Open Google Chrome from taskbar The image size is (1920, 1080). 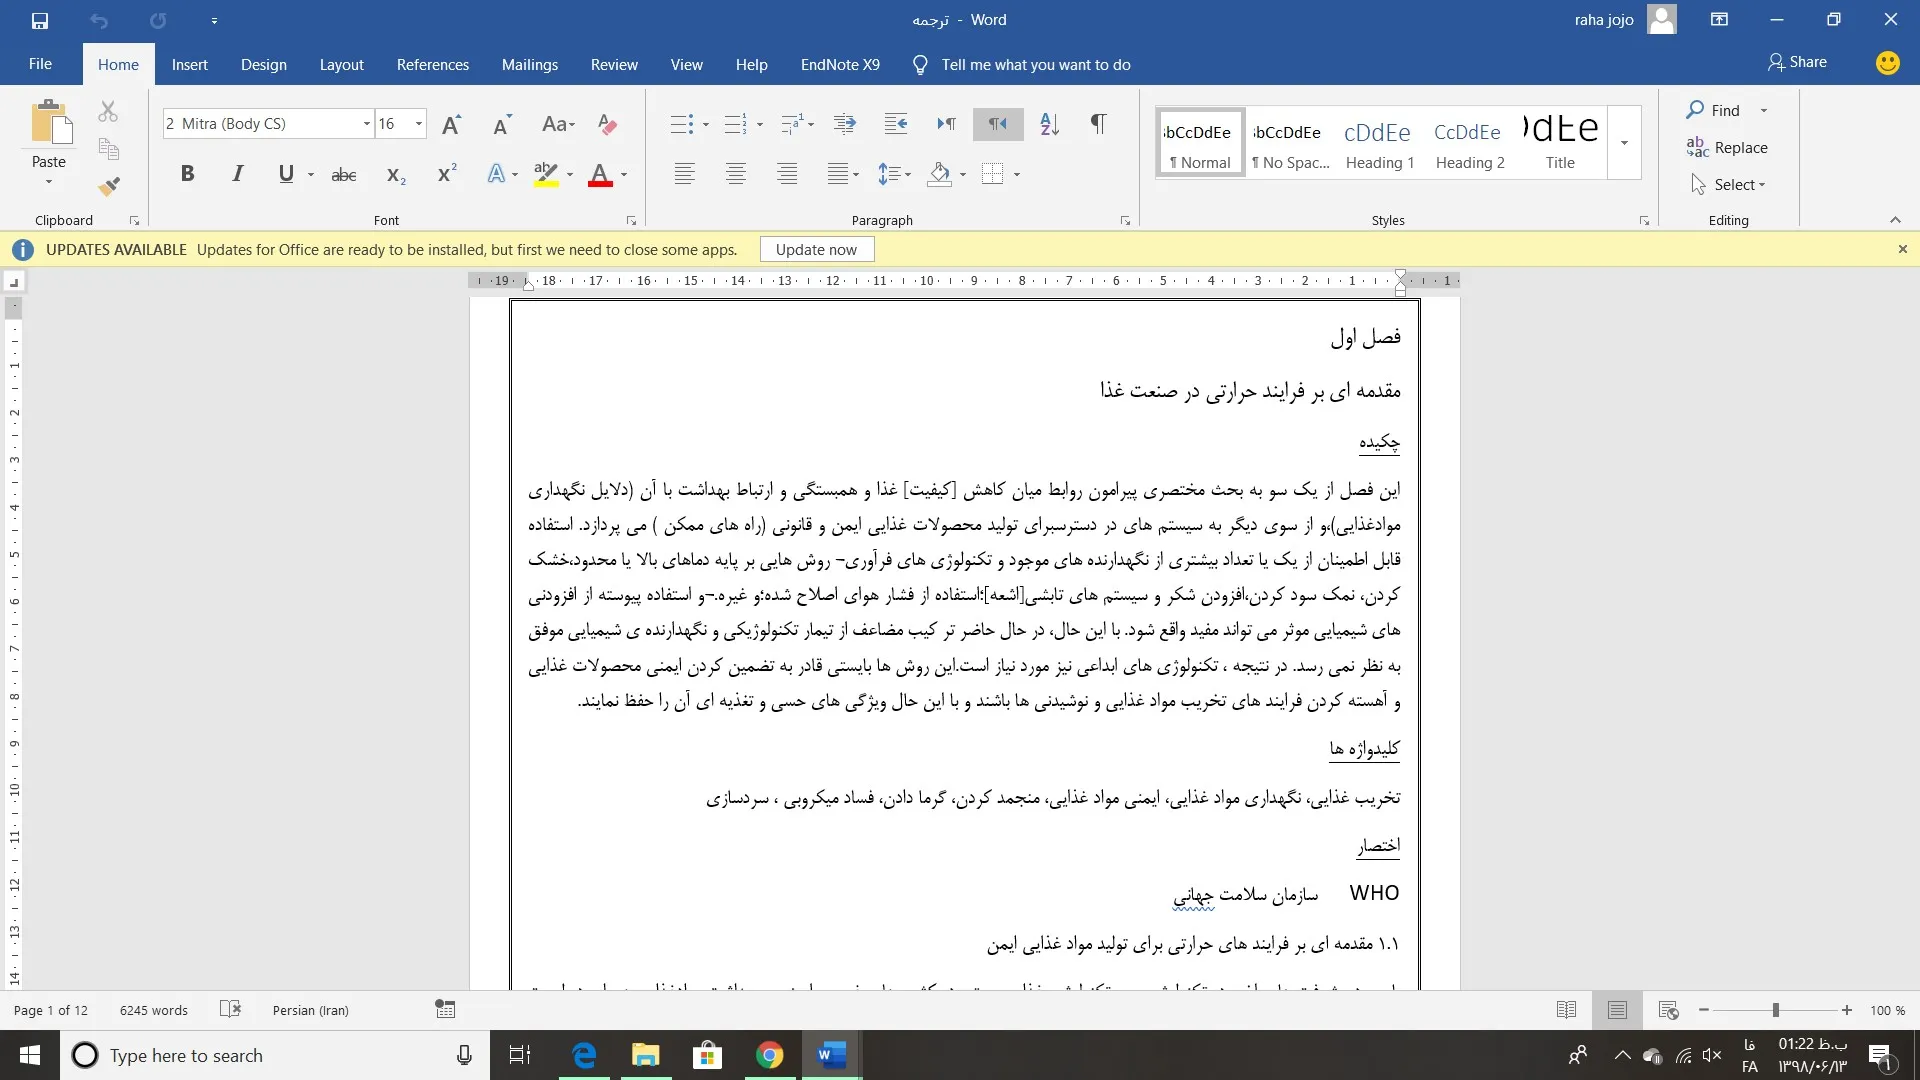pyautogui.click(x=769, y=1055)
